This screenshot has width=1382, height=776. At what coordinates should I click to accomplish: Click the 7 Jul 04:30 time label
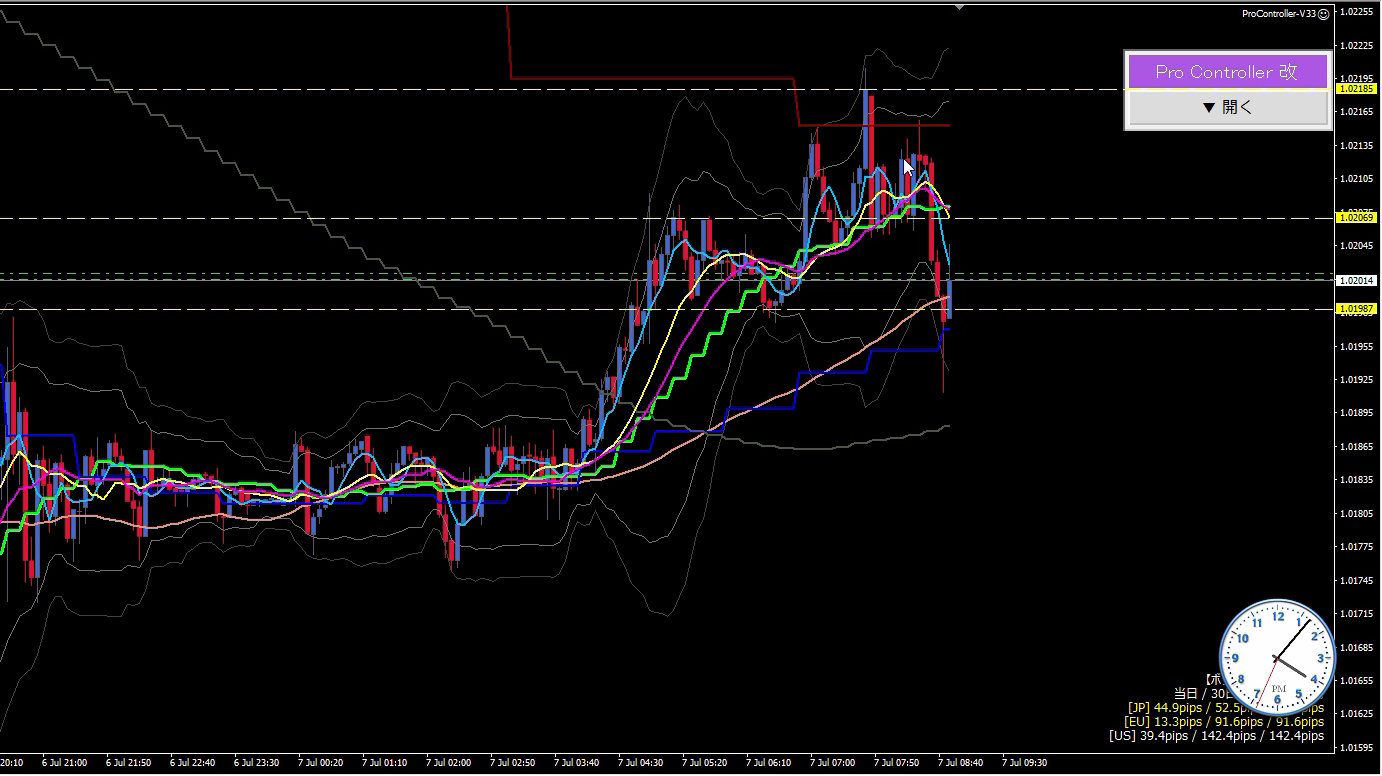pyautogui.click(x=640, y=763)
